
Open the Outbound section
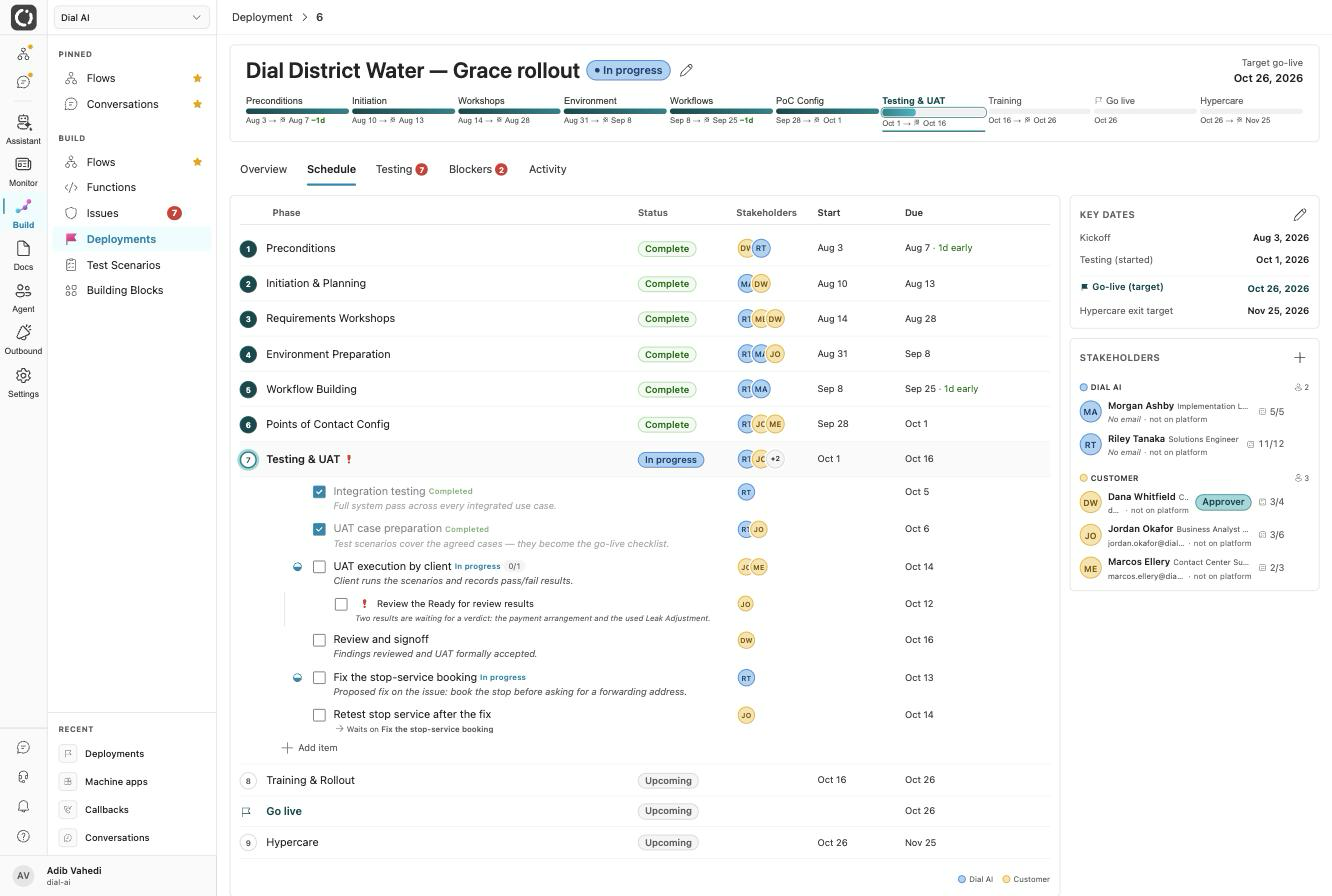tap(23, 339)
